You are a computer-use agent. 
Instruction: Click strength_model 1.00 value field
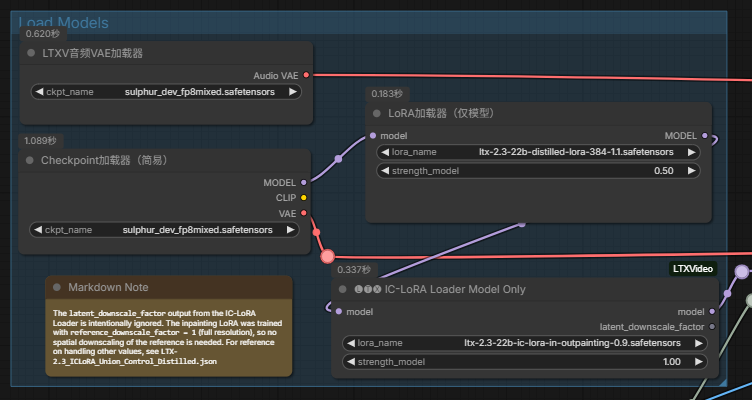click(525, 362)
